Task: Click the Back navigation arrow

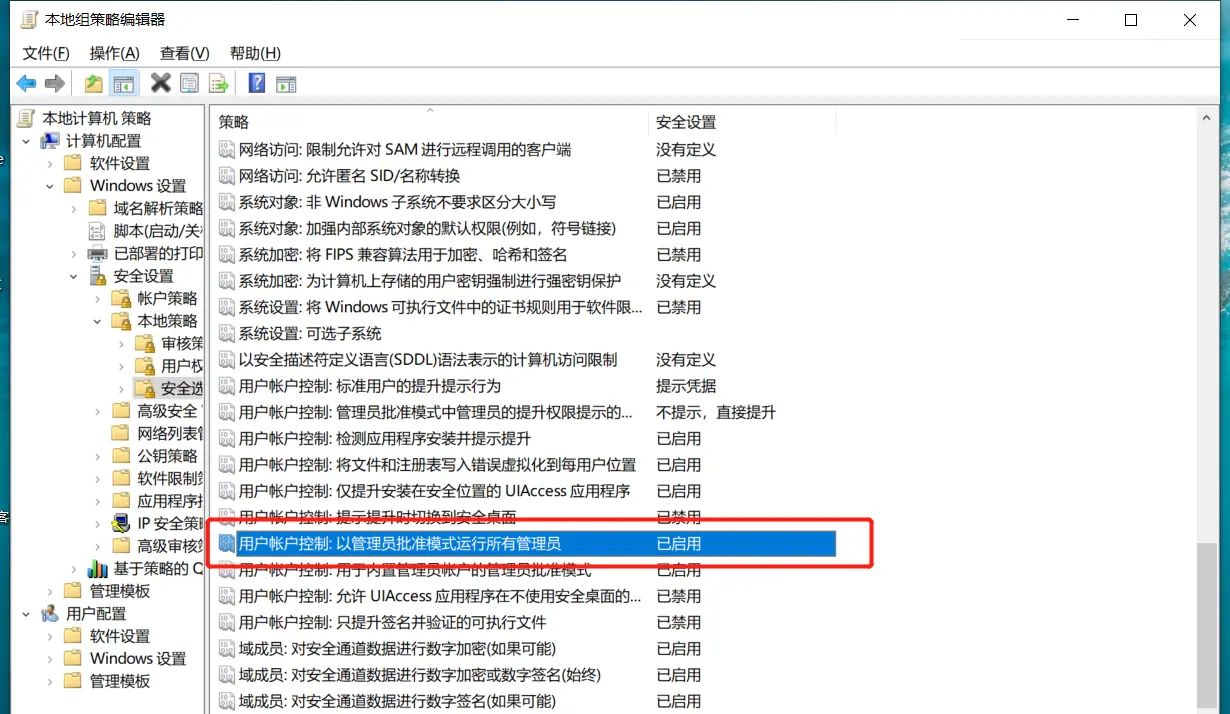Action: 26,83
